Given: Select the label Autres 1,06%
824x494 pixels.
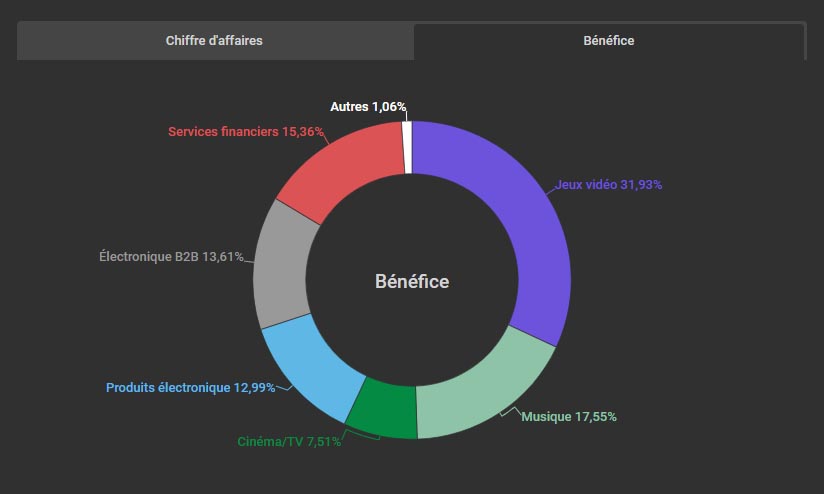Looking at the screenshot, I should (x=368, y=107).
